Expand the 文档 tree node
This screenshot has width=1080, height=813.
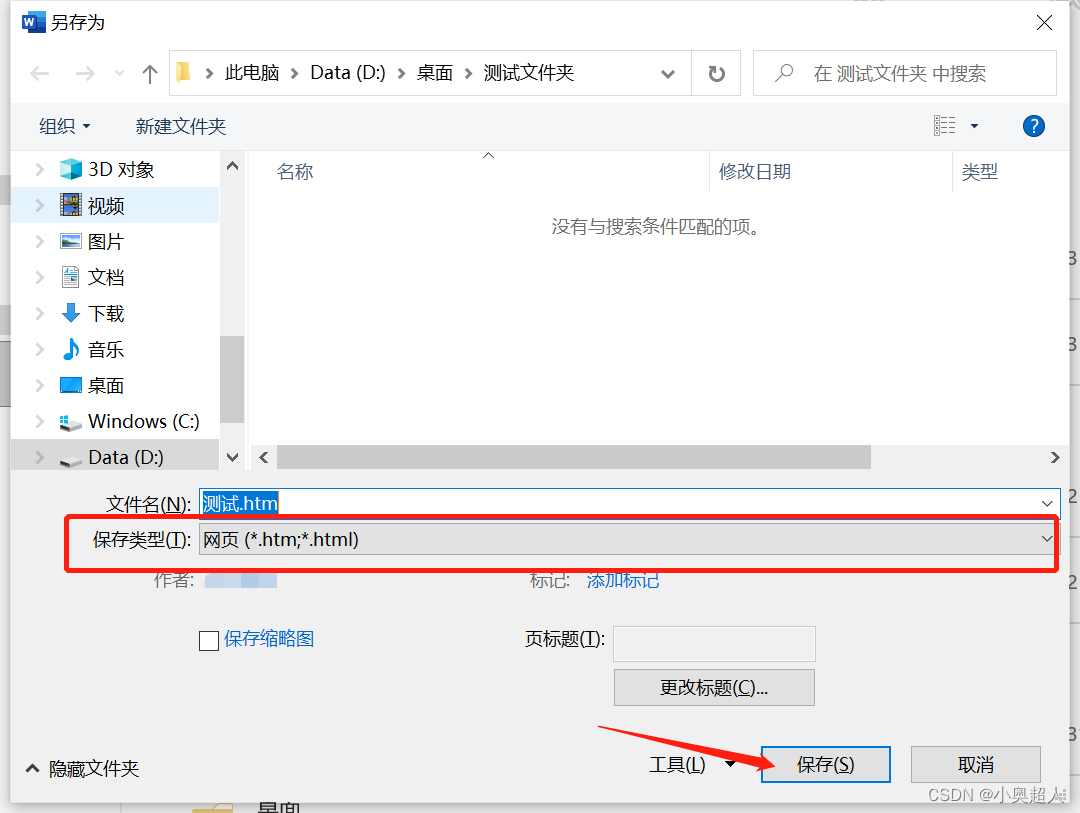click(x=39, y=277)
